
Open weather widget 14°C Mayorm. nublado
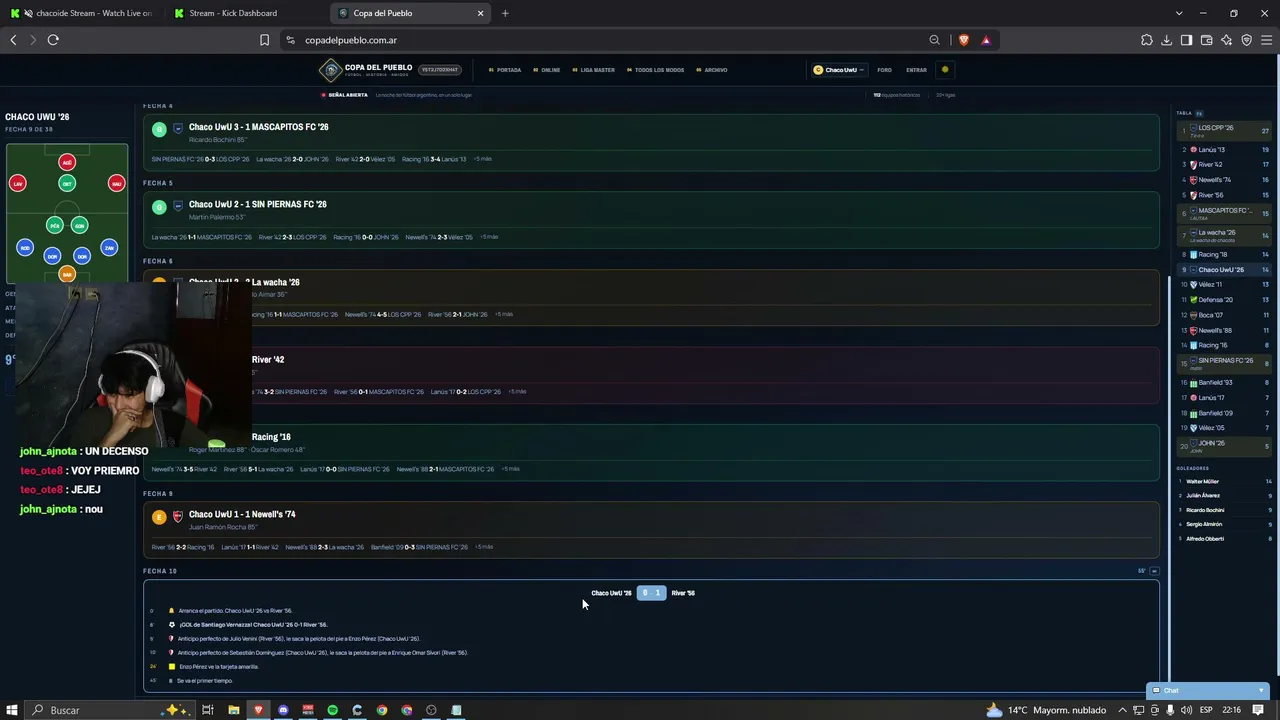pos(1046,710)
